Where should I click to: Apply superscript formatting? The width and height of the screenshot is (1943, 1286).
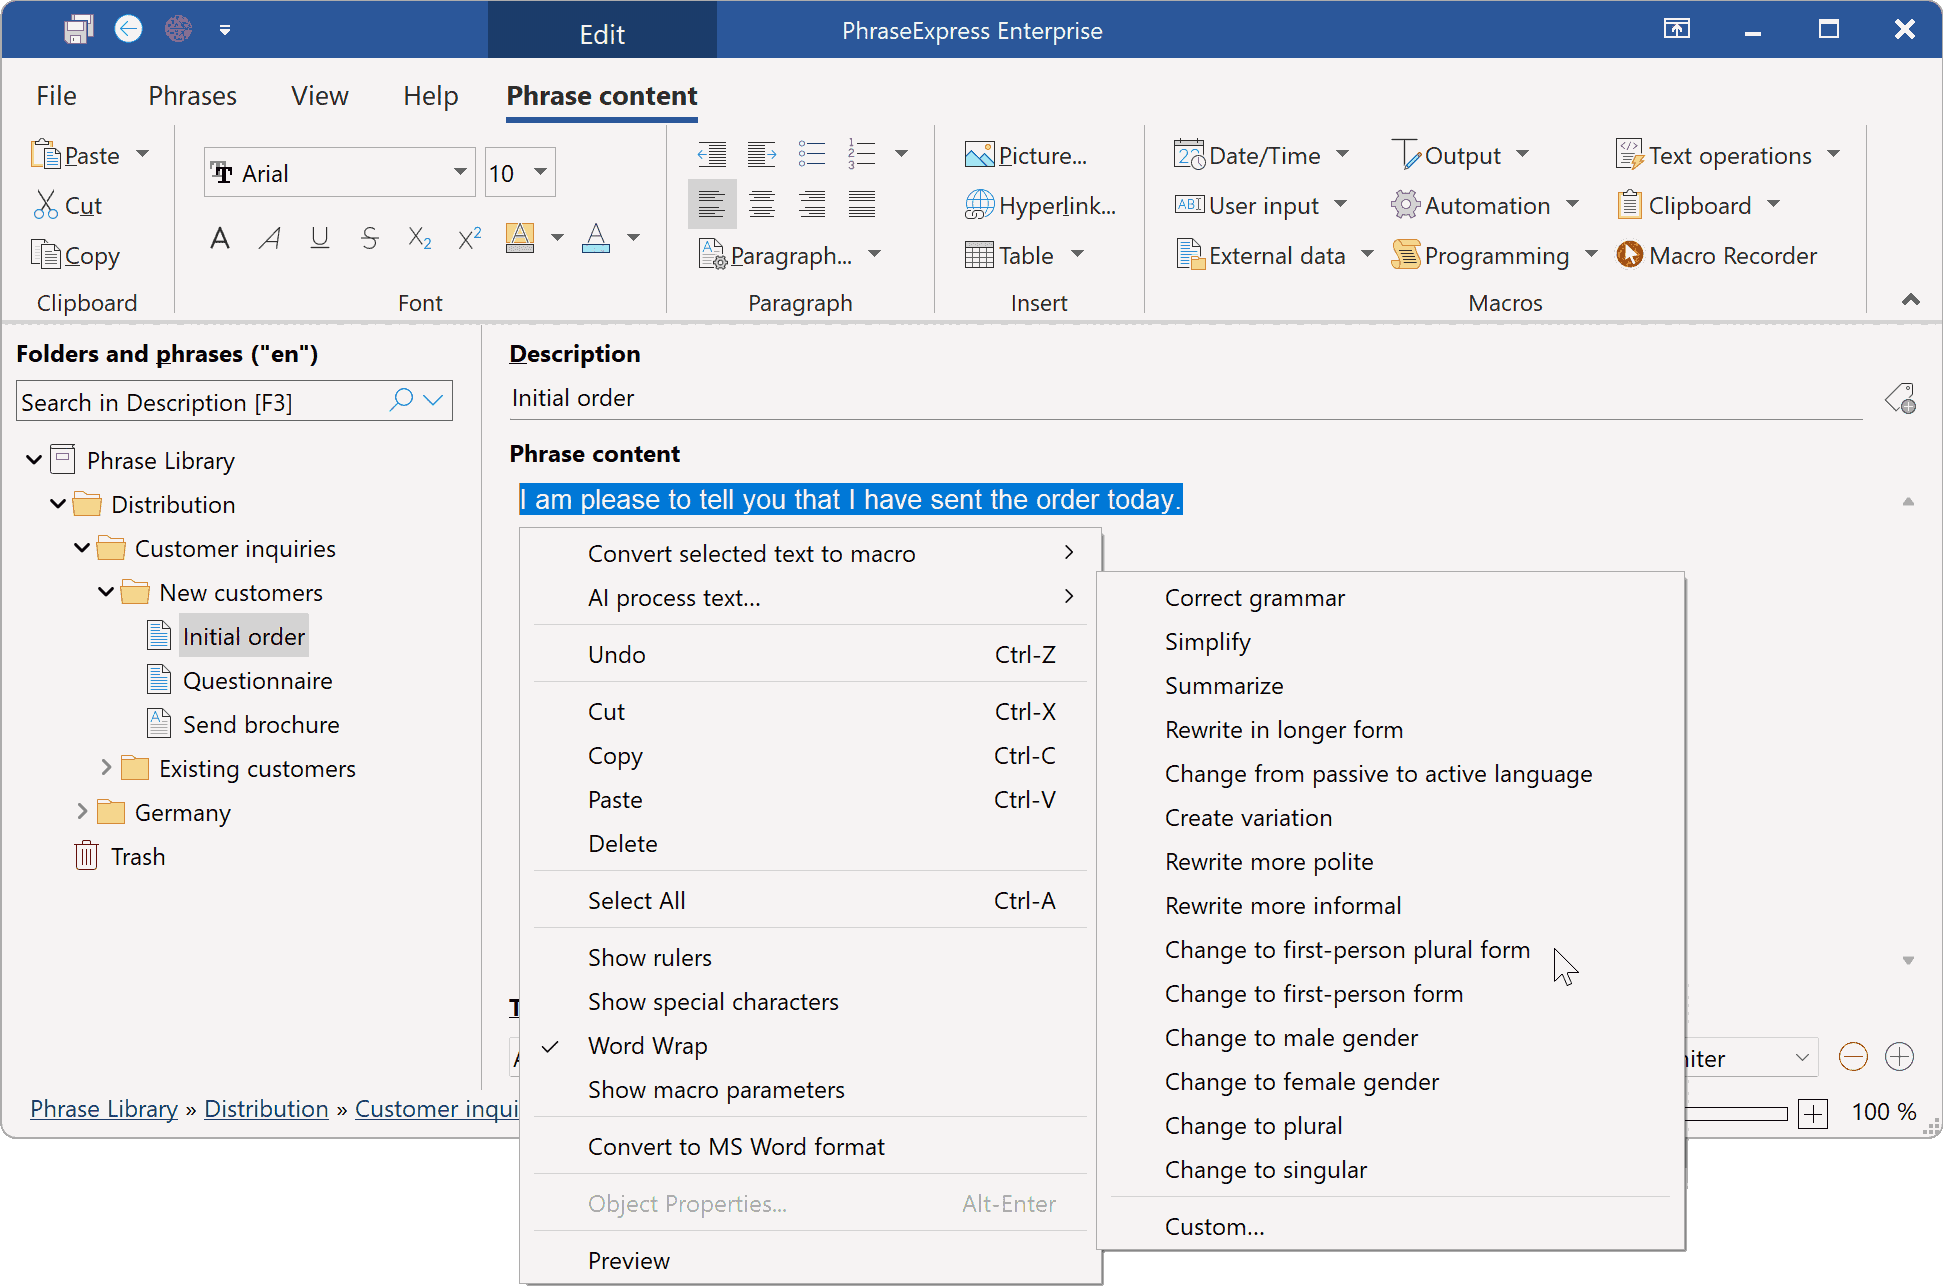468,238
